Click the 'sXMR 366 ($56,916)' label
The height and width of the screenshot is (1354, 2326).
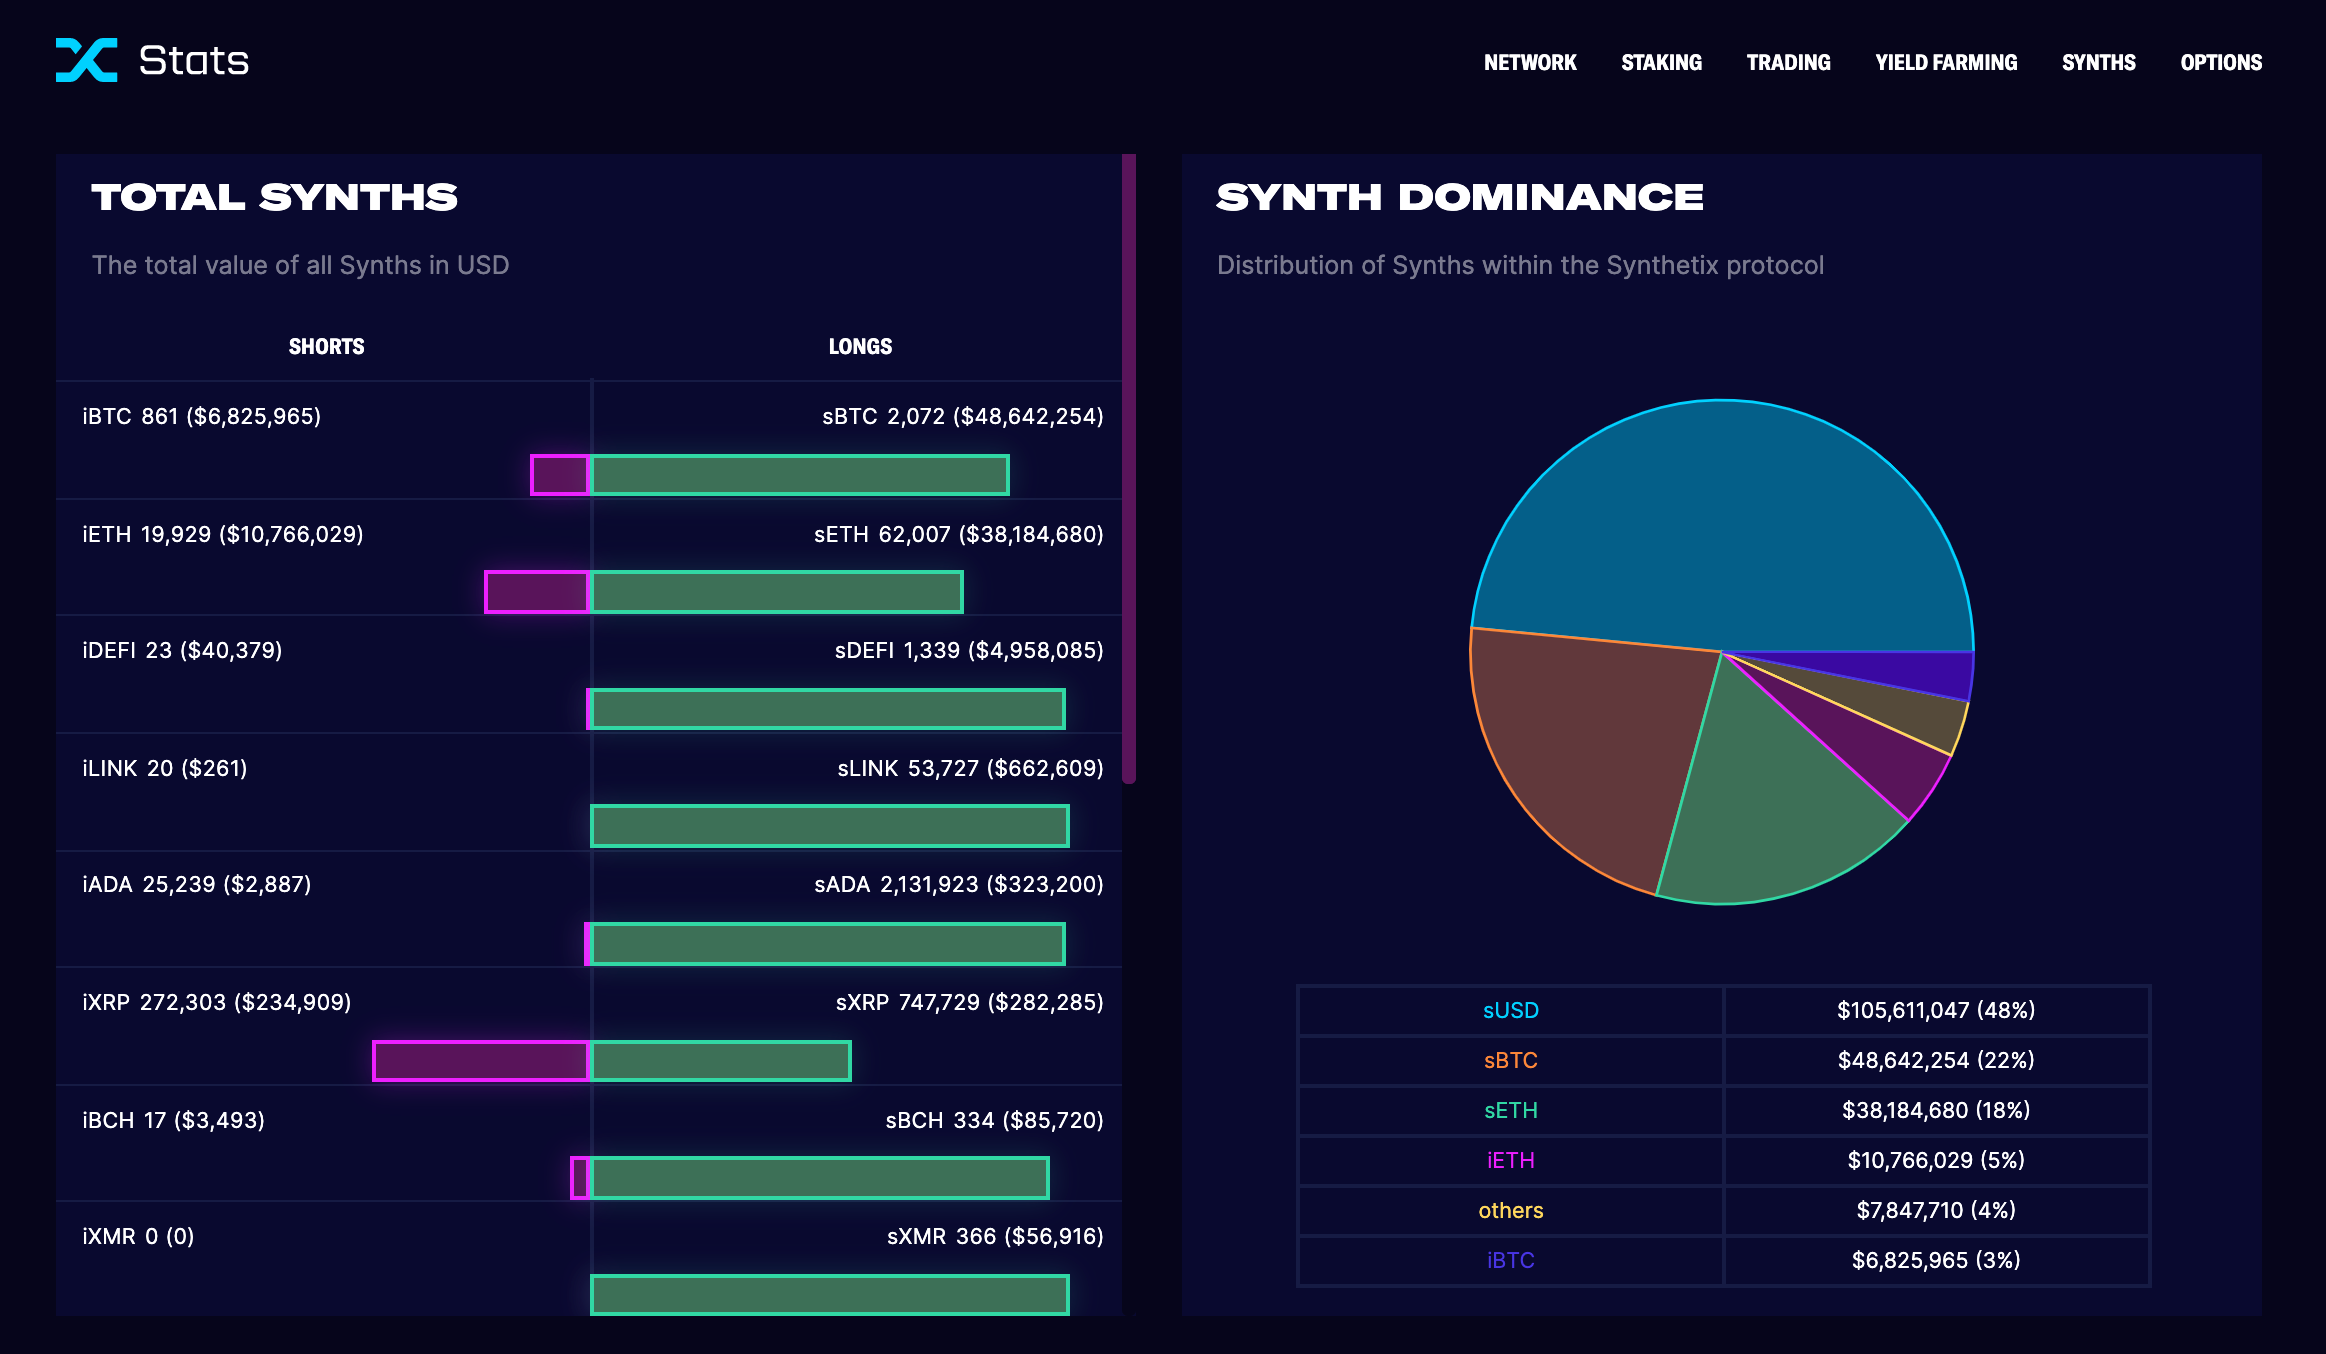(x=995, y=1236)
